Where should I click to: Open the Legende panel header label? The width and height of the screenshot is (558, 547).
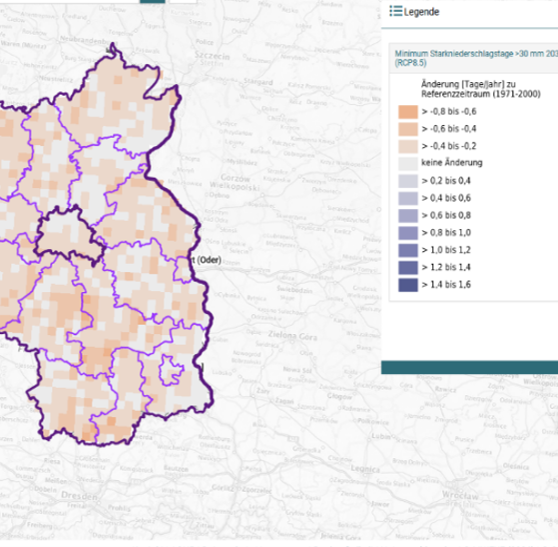[421, 12]
